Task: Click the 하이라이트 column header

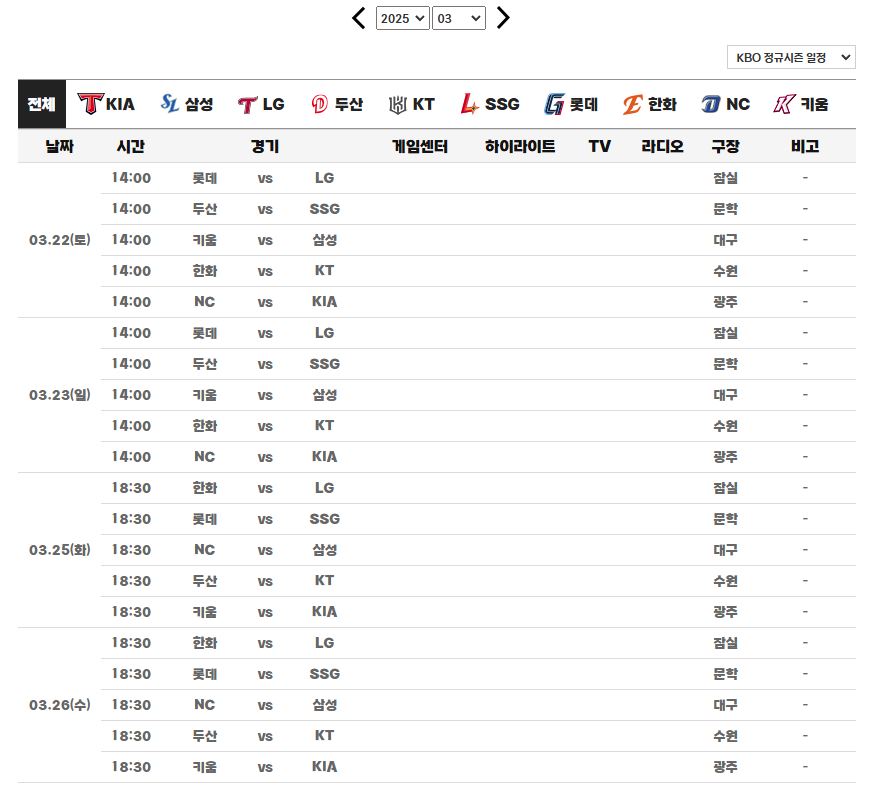Action: click(x=520, y=147)
